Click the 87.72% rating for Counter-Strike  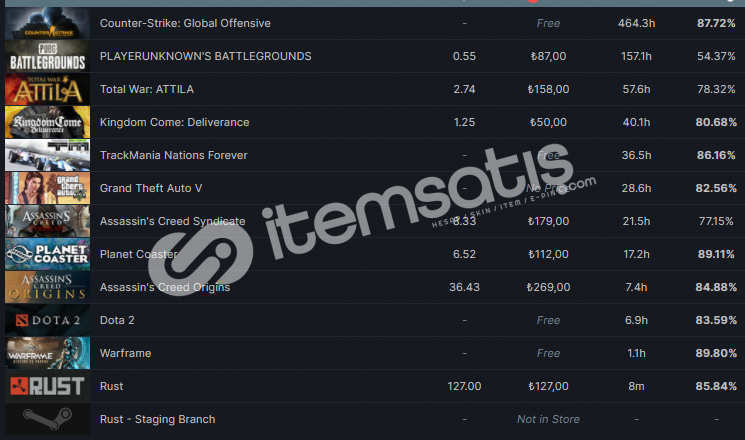(x=716, y=23)
